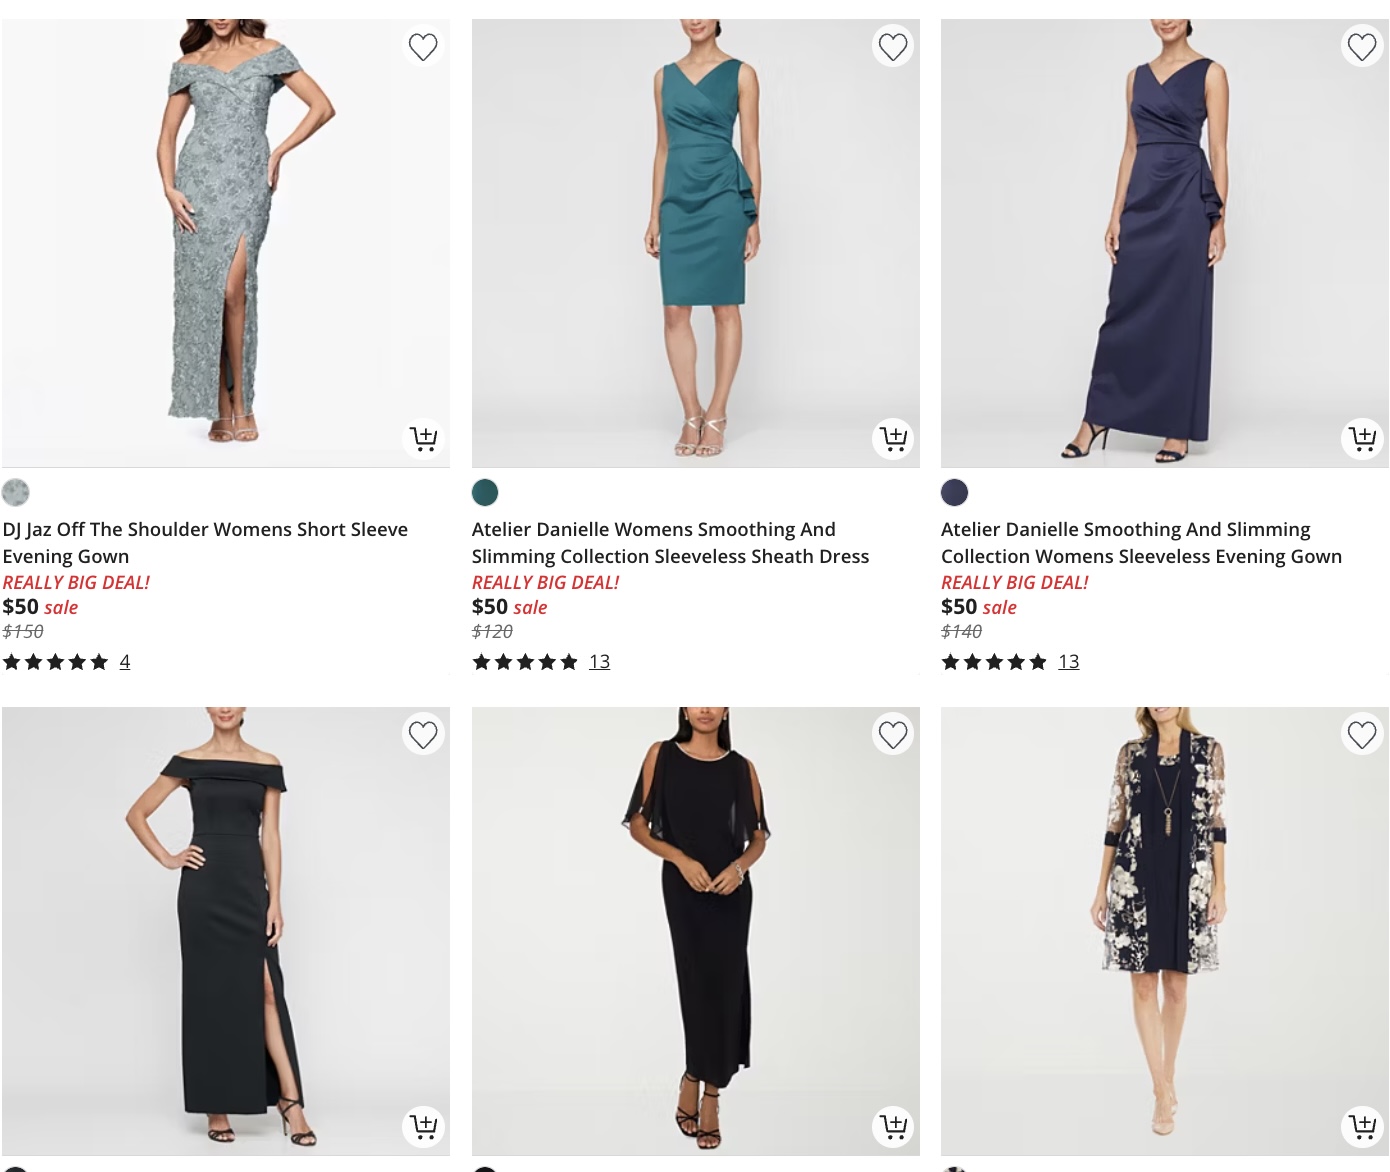Click the 13 reviews link under the teal dress

(x=599, y=661)
